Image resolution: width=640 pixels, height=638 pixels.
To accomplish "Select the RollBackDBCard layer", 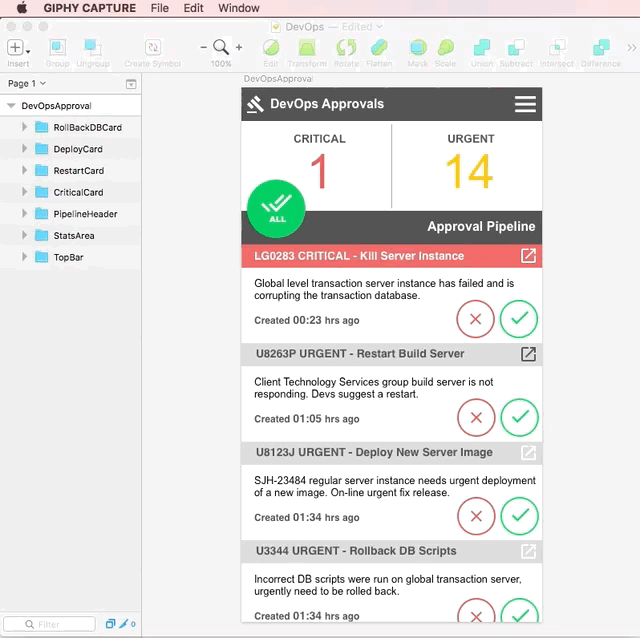I will [71, 127].
